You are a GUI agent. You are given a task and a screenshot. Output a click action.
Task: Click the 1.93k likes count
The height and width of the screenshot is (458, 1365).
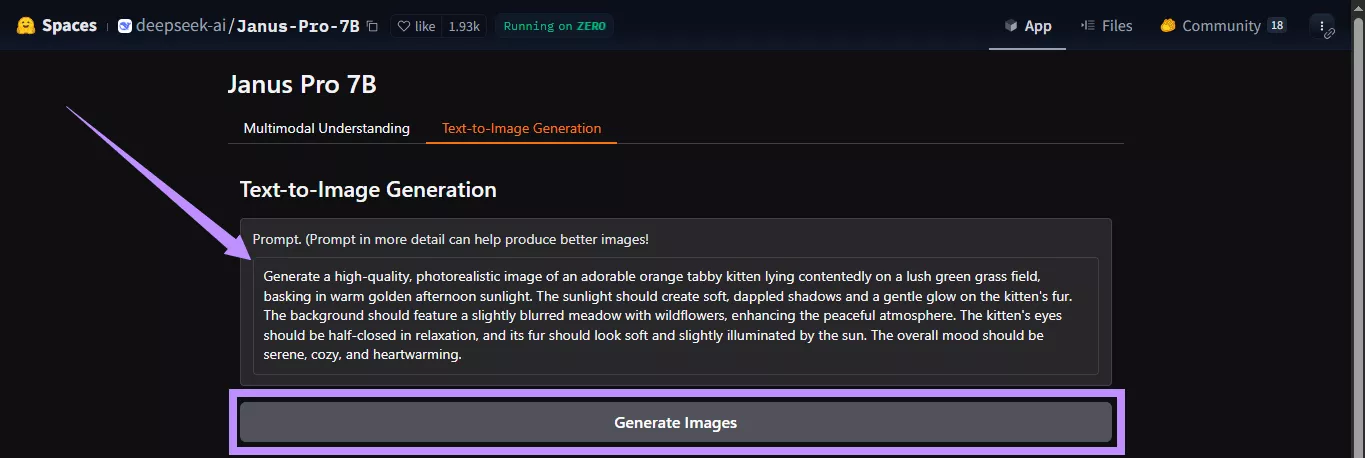[464, 26]
